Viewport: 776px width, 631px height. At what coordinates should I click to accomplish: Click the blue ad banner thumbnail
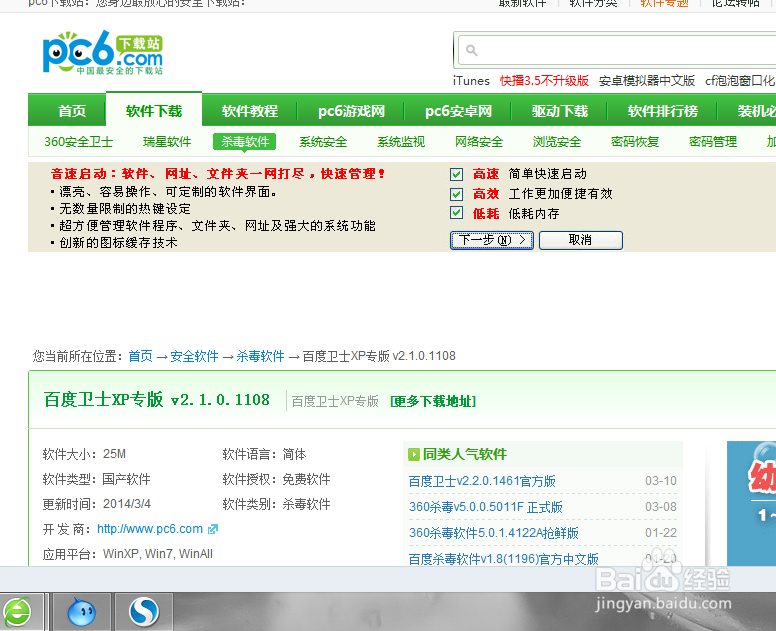[x=751, y=503]
